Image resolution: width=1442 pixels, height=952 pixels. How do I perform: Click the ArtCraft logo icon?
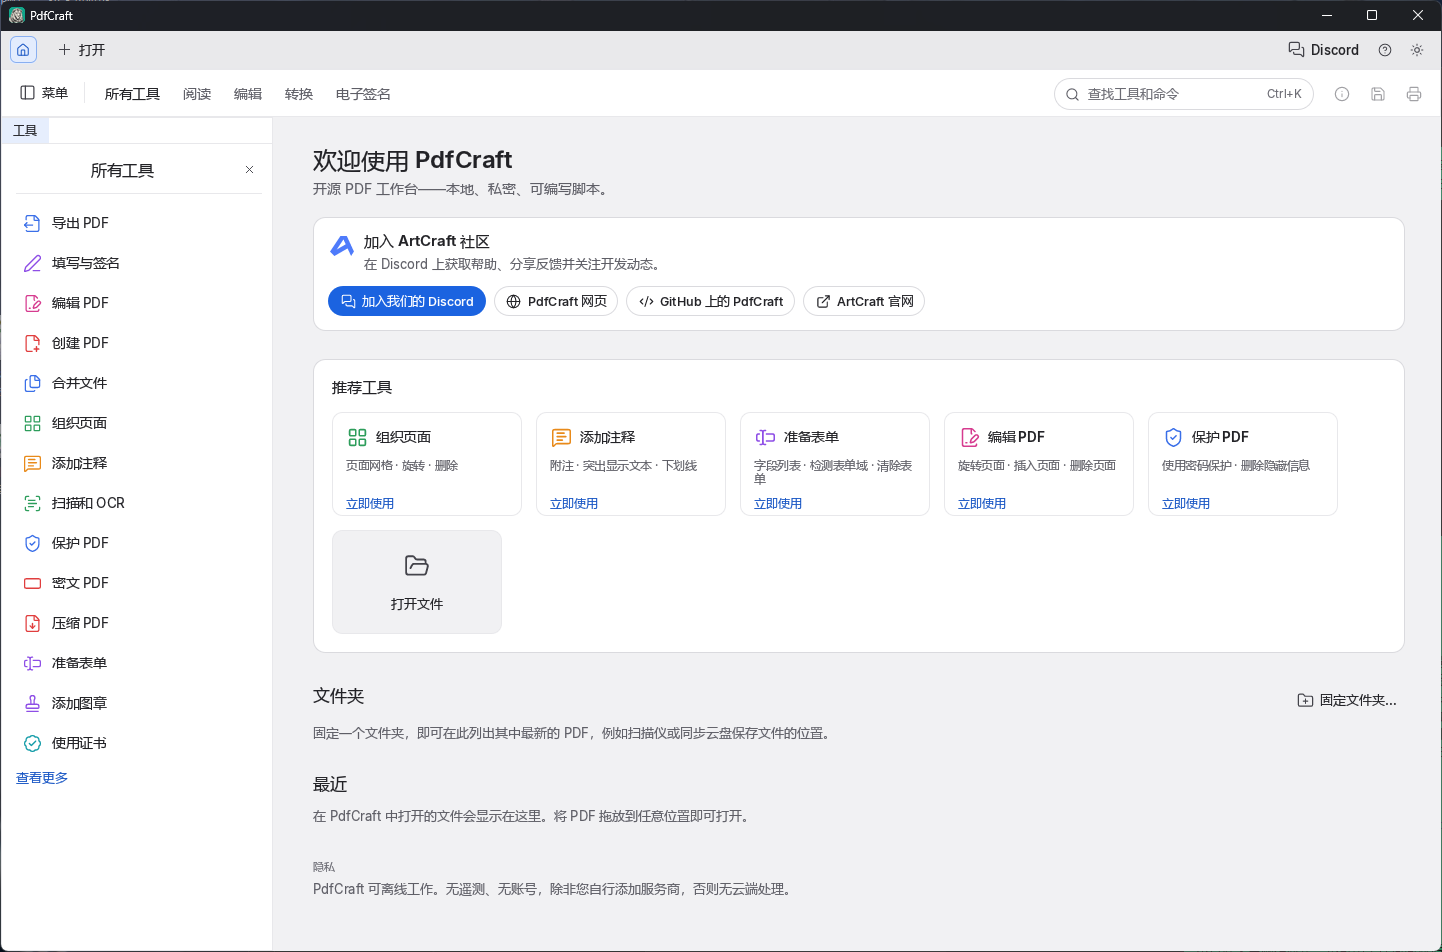pyautogui.click(x=342, y=246)
